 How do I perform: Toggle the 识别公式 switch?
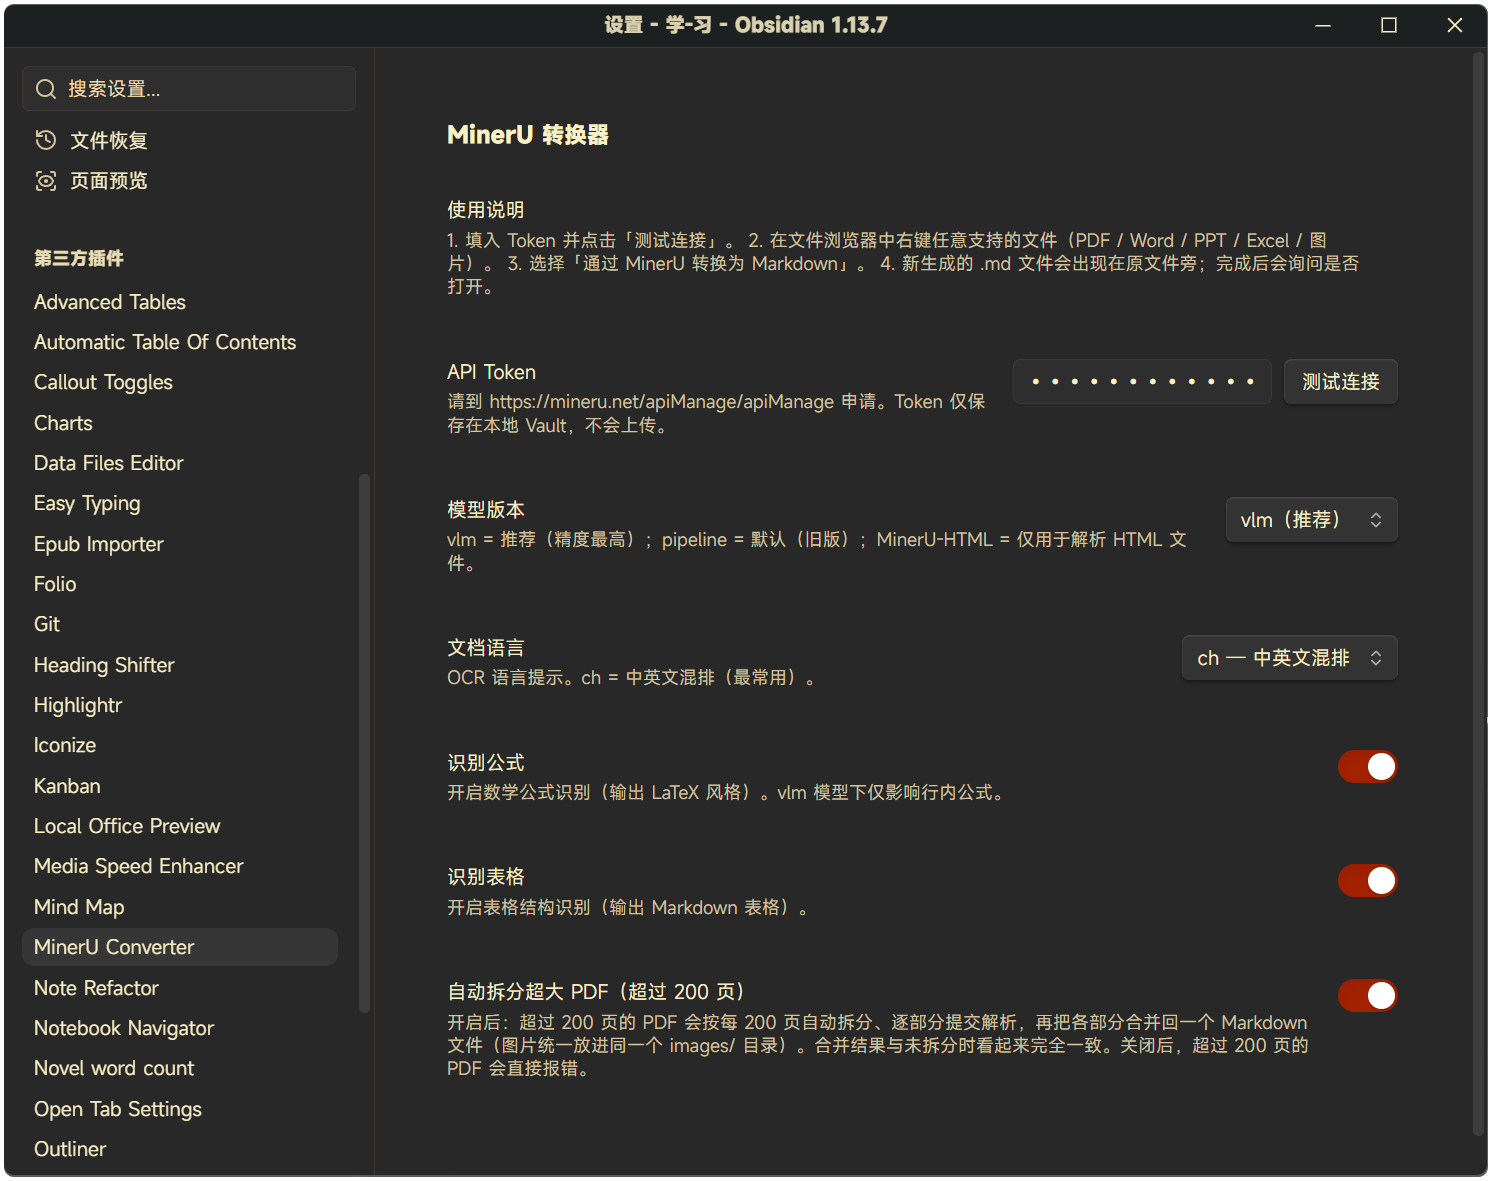[1367, 767]
